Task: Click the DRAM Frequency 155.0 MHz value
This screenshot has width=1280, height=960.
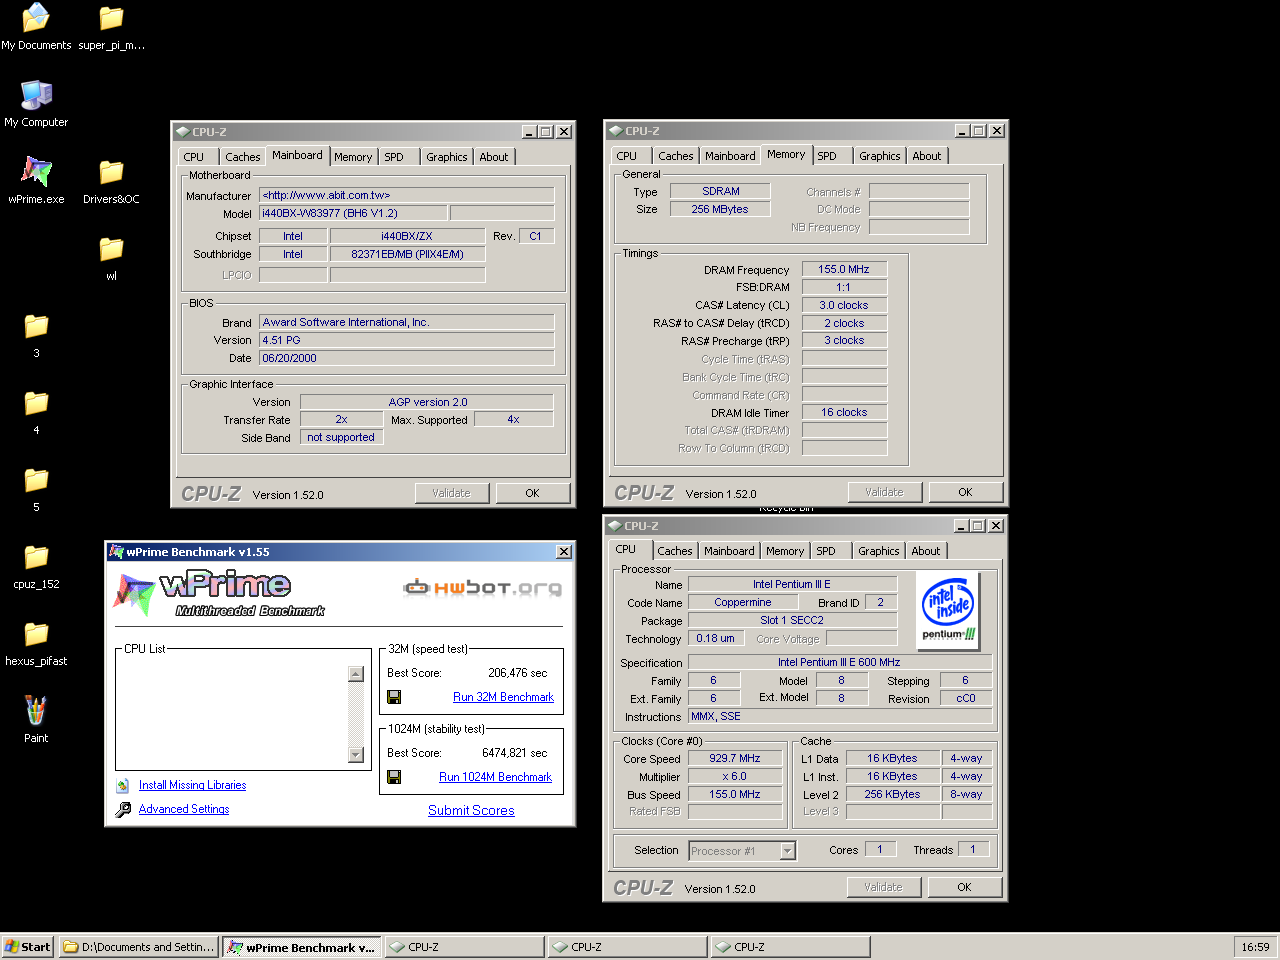Action: coord(844,269)
